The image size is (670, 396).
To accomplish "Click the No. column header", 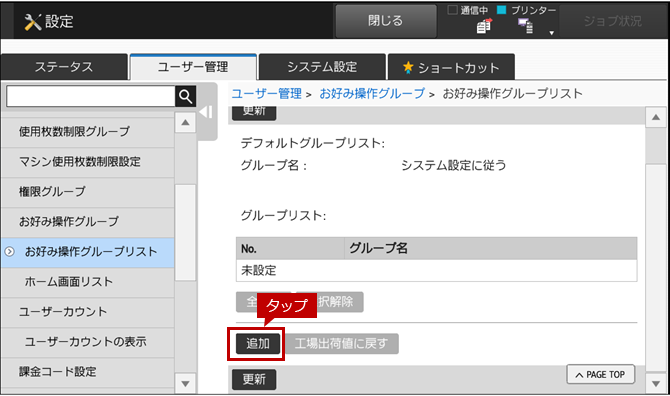I will click(x=290, y=248).
